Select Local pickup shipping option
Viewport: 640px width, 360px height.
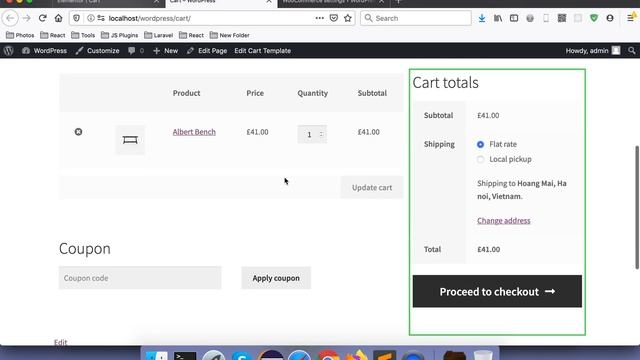pyautogui.click(x=480, y=160)
